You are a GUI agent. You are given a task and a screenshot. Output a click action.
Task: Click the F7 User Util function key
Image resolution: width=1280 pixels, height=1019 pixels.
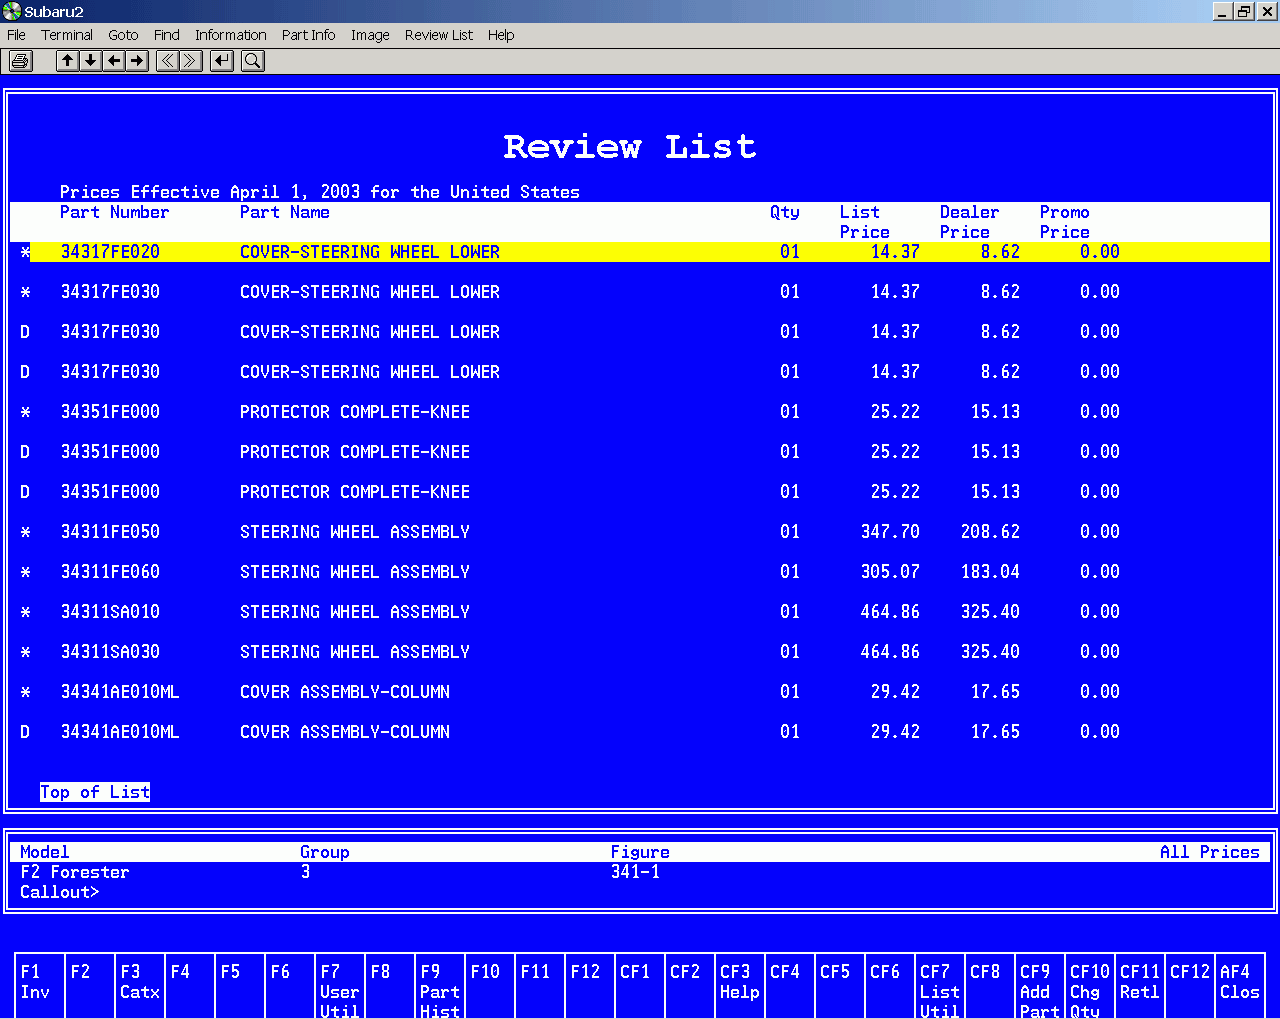pos(340,986)
